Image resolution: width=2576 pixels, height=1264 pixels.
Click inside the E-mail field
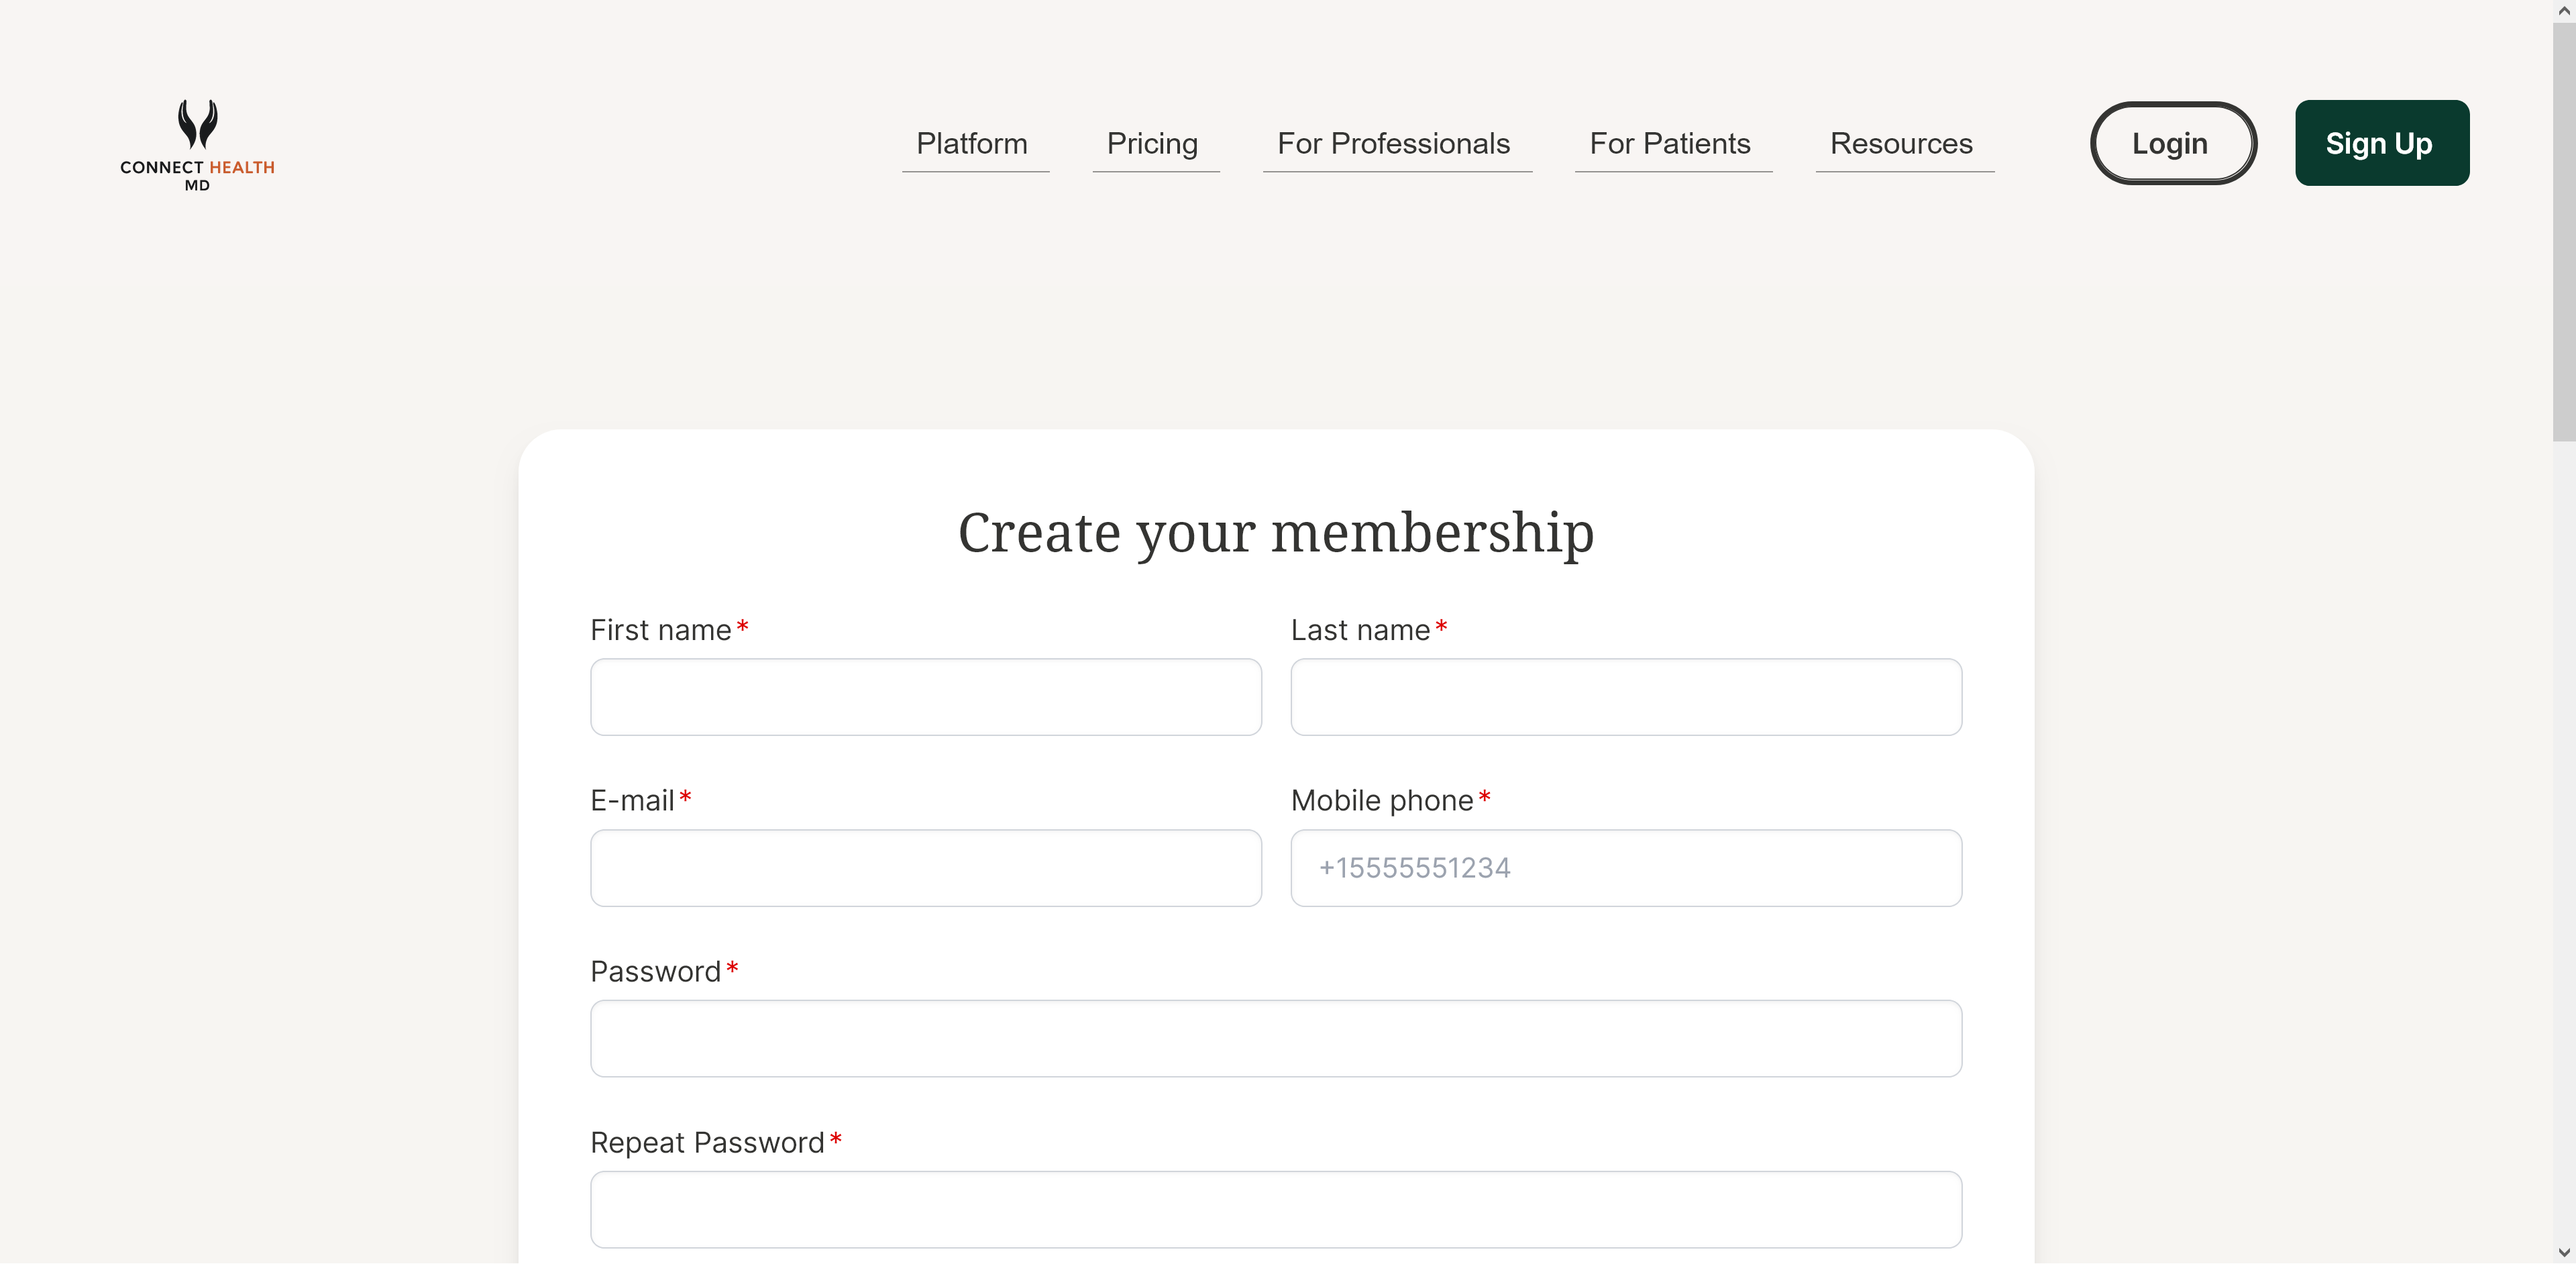coord(925,868)
